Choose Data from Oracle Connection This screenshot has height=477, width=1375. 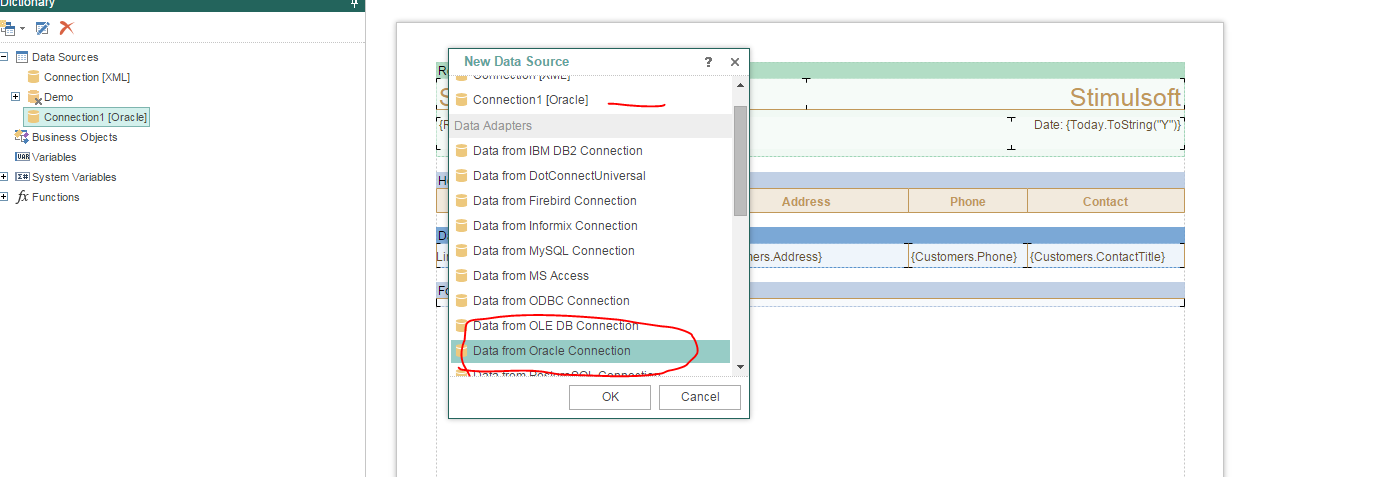592,351
